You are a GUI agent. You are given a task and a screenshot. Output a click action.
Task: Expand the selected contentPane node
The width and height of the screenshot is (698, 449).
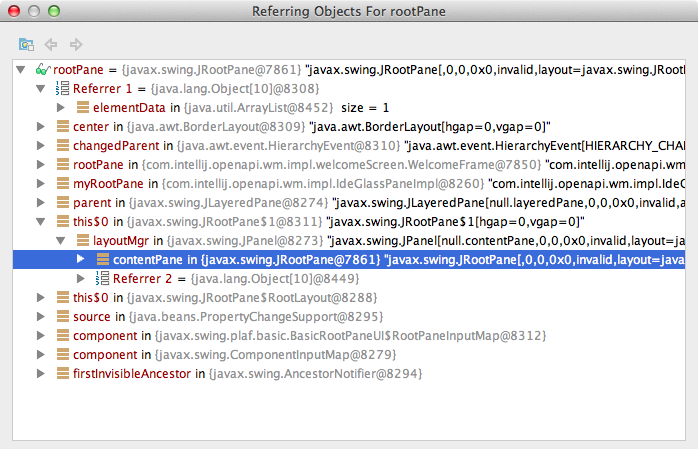(x=81, y=259)
